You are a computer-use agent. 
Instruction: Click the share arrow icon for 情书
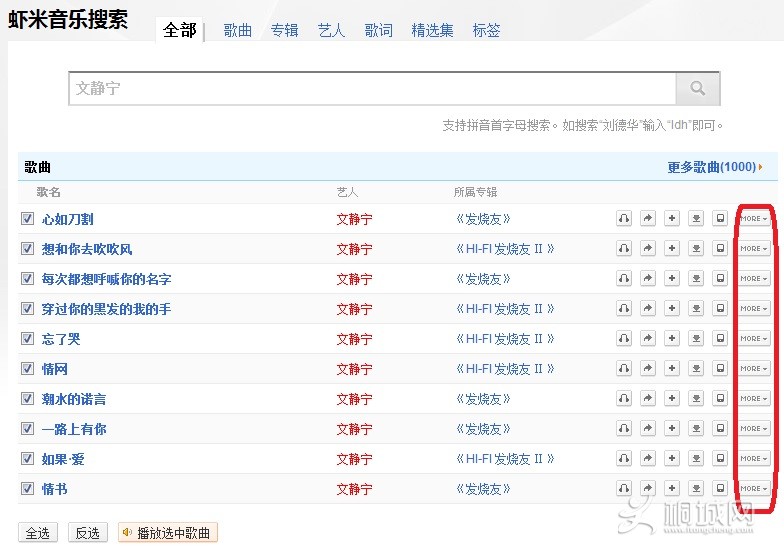648,489
